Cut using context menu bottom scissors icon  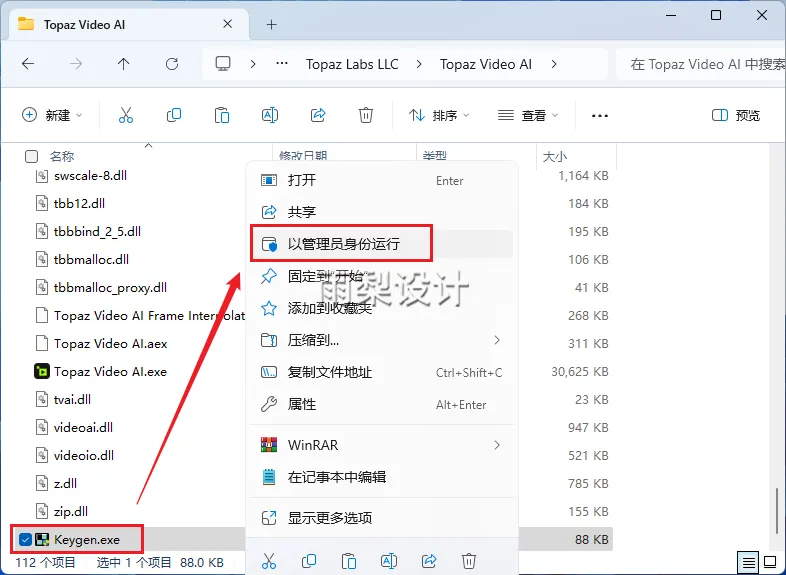(269, 560)
